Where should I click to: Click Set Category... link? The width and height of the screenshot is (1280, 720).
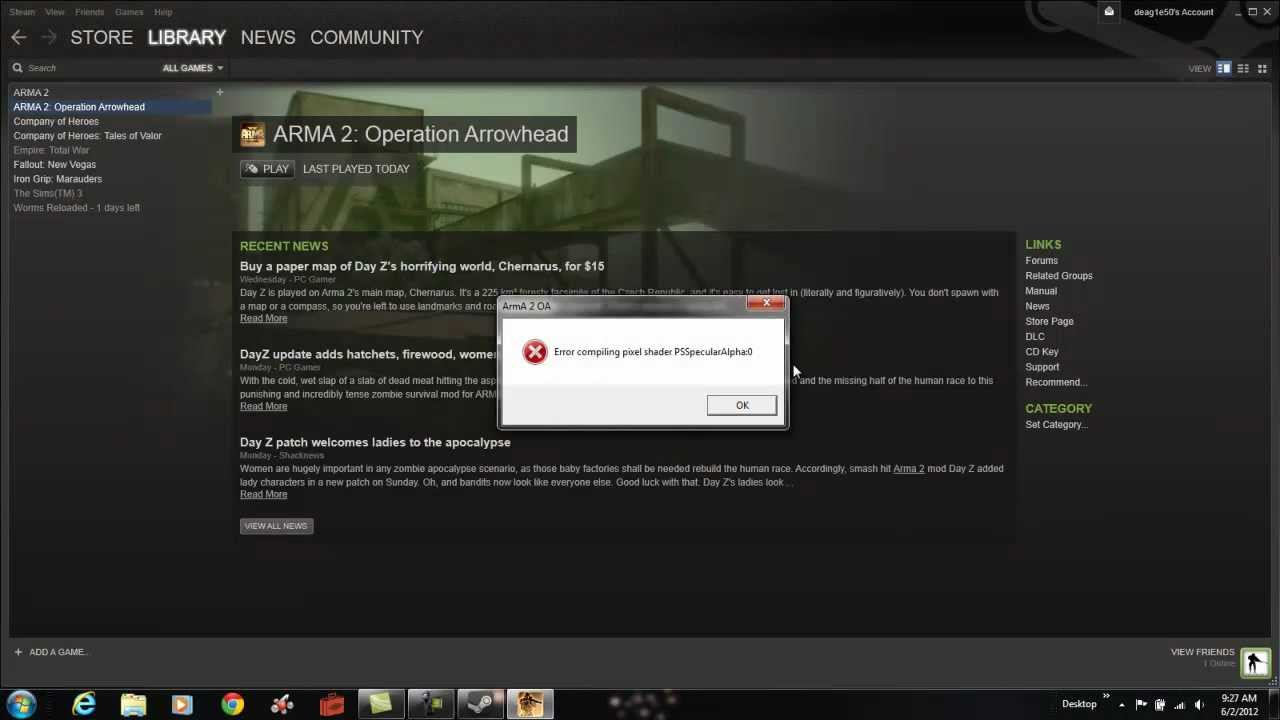click(x=1056, y=425)
